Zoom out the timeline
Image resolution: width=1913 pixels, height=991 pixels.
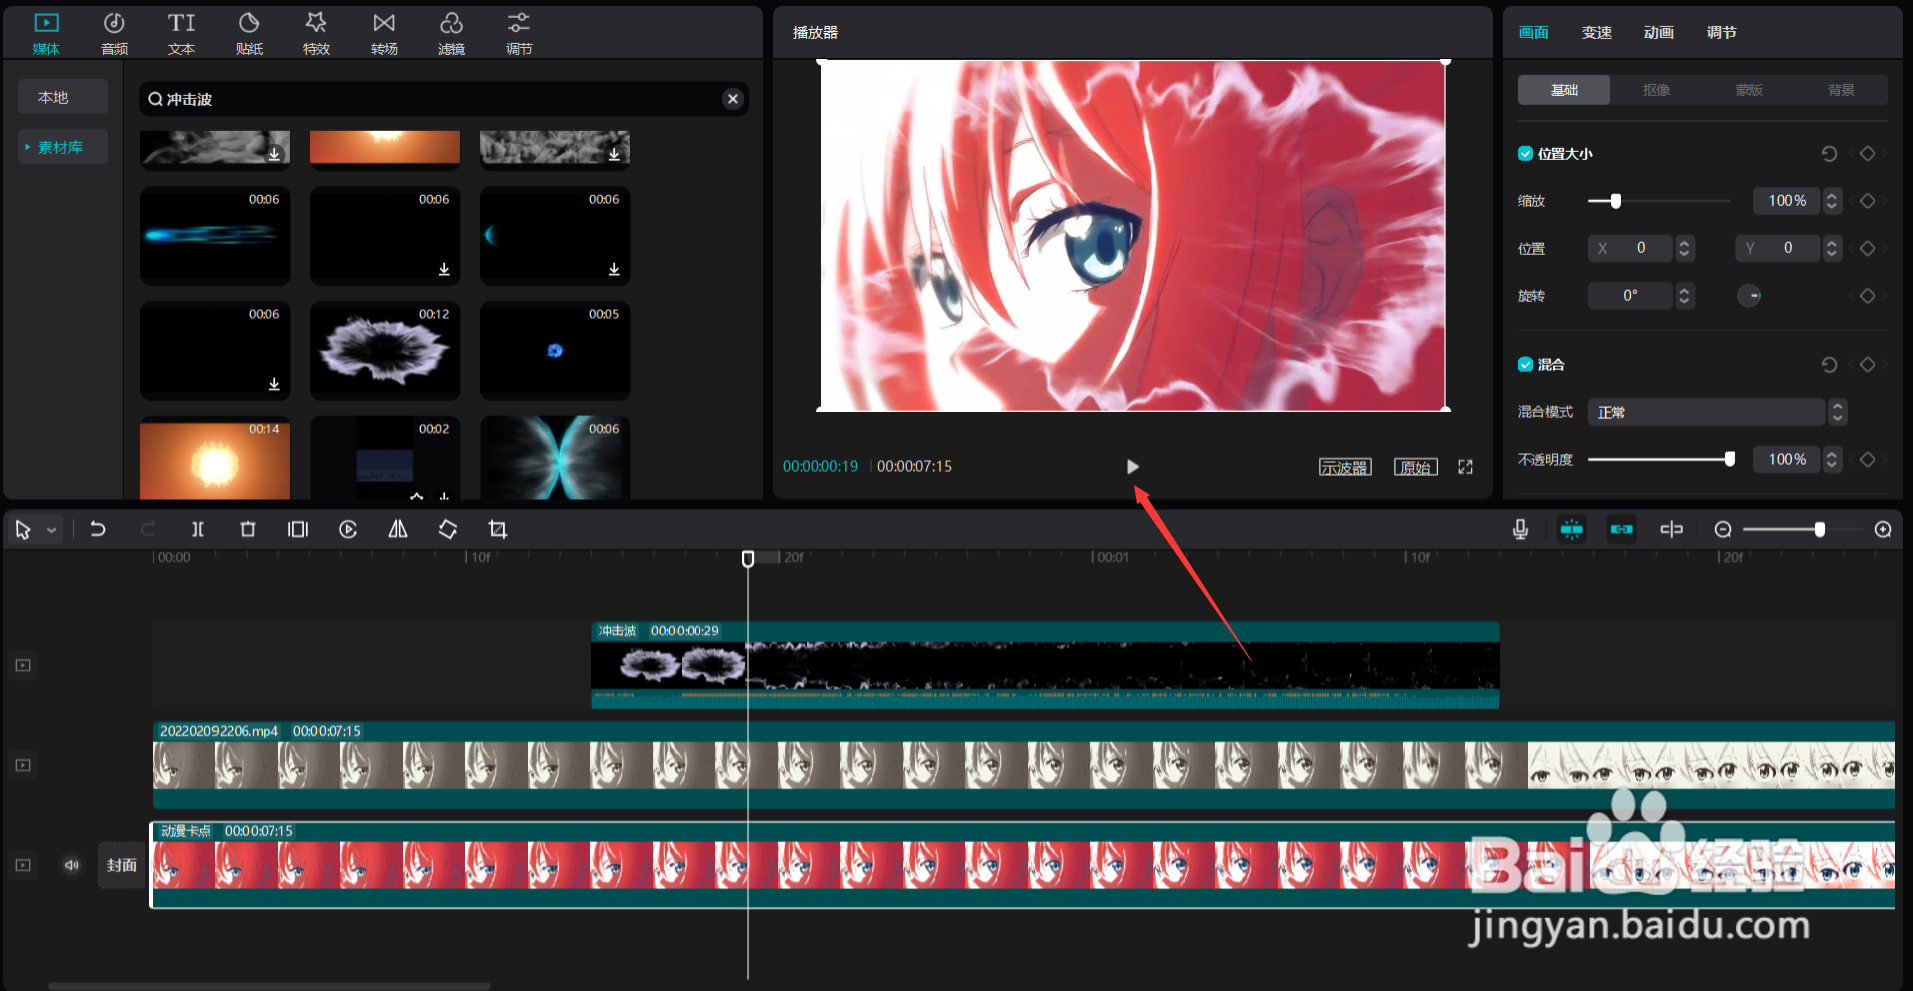pyautogui.click(x=1723, y=529)
